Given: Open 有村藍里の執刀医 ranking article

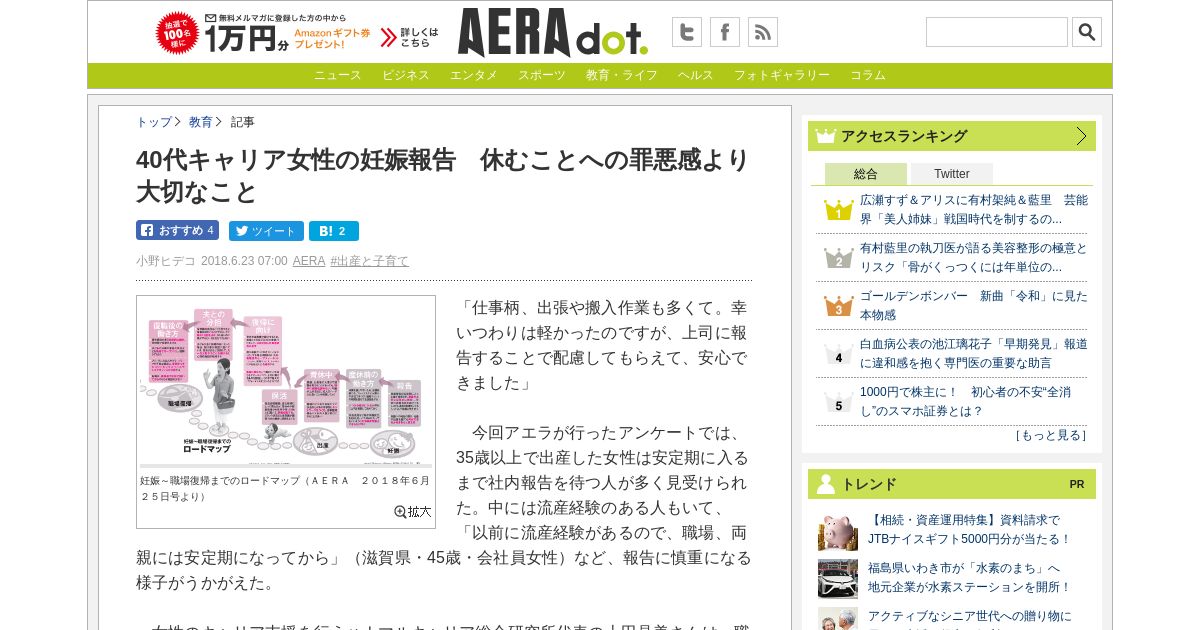Looking at the screenshot, I should [x=974, y=258].
